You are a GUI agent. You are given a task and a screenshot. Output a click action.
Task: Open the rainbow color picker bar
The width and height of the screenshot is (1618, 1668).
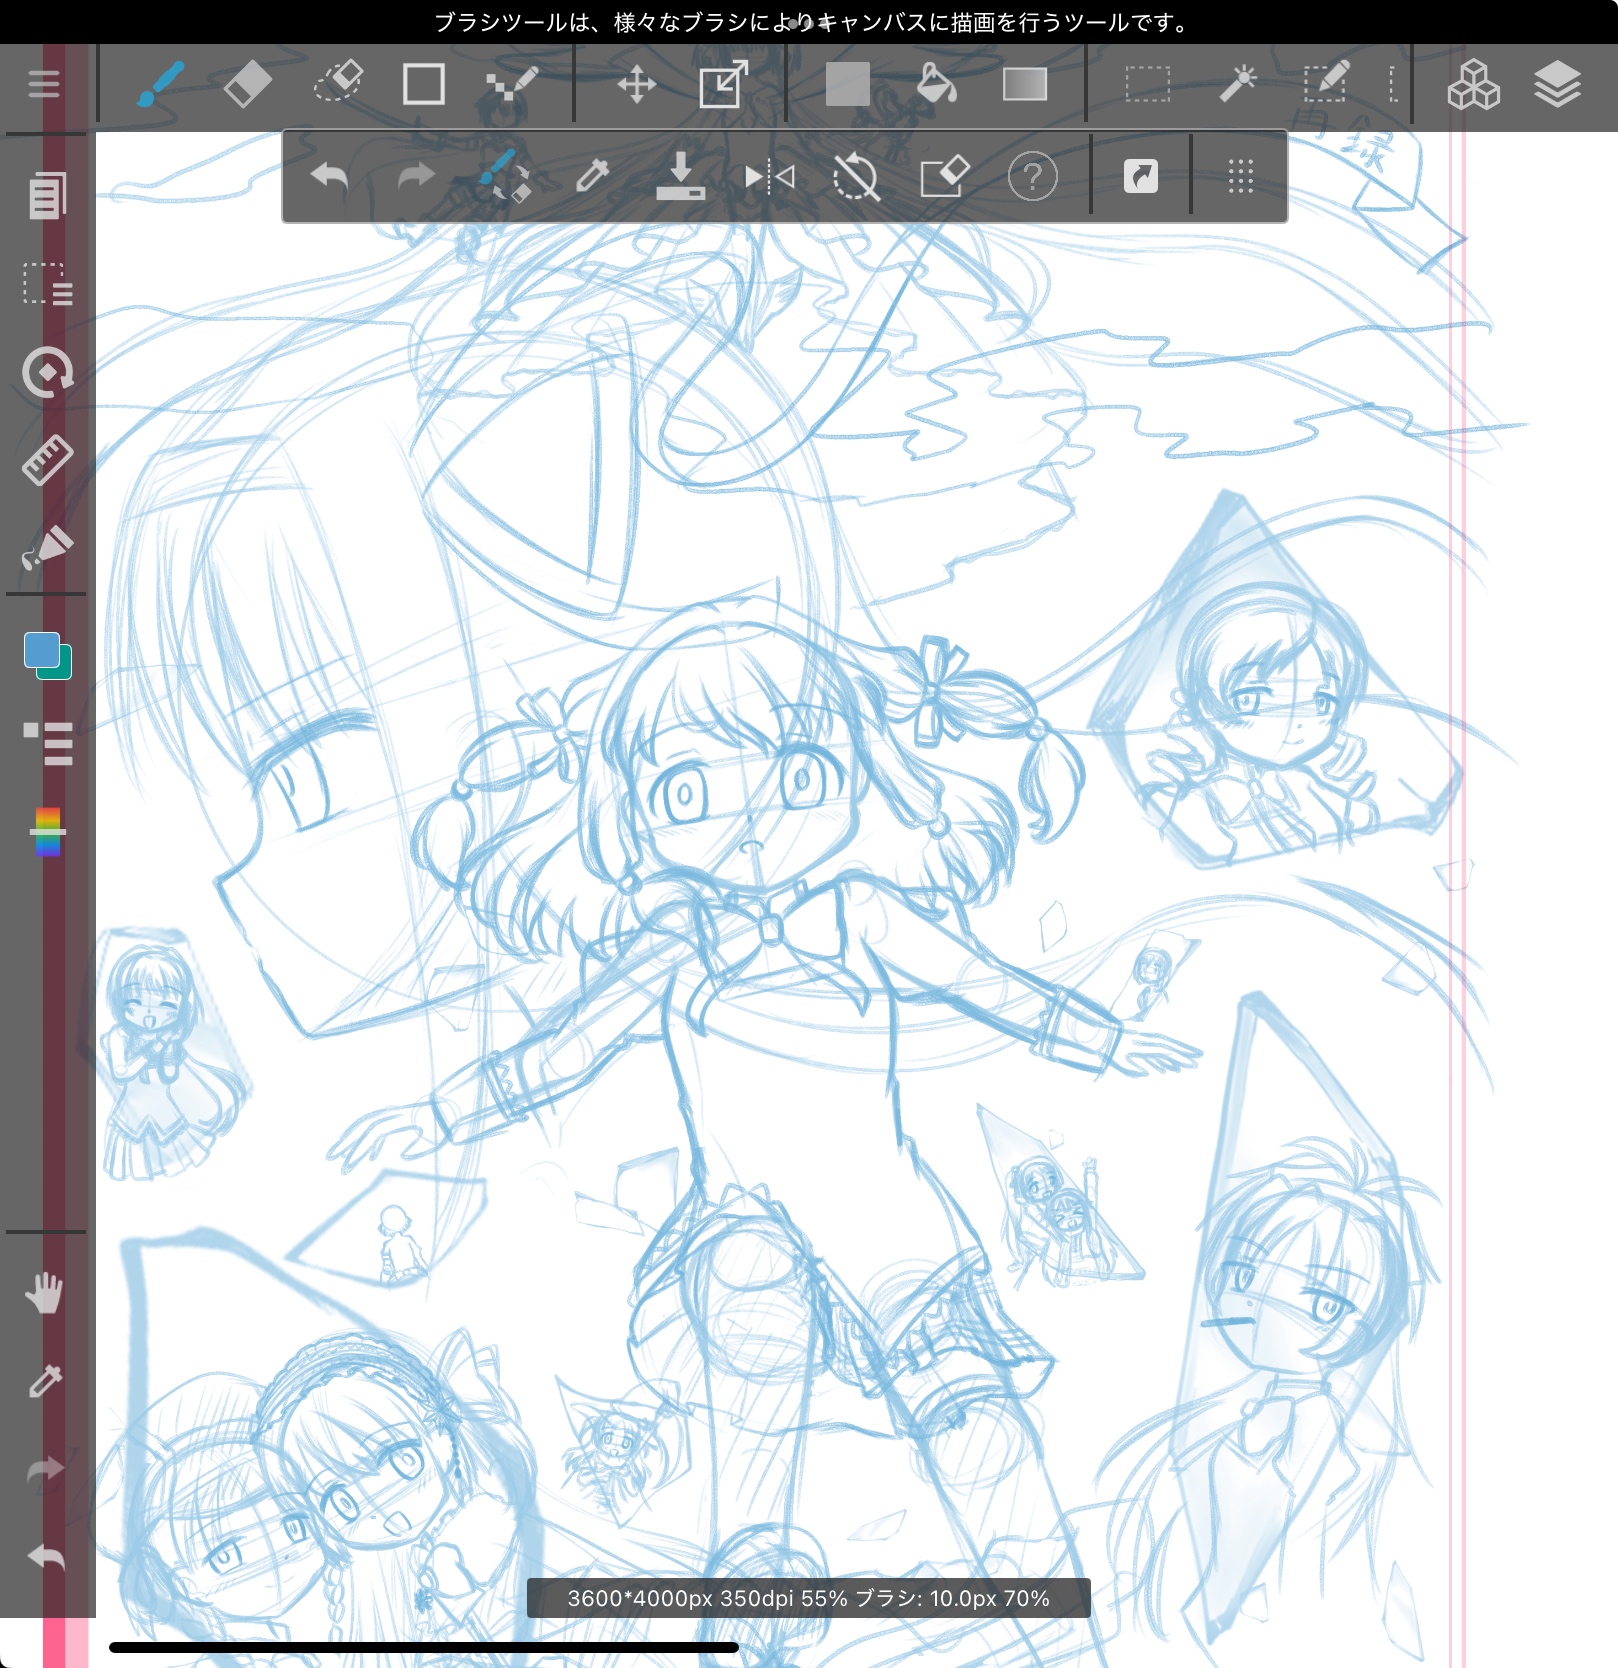47,832
